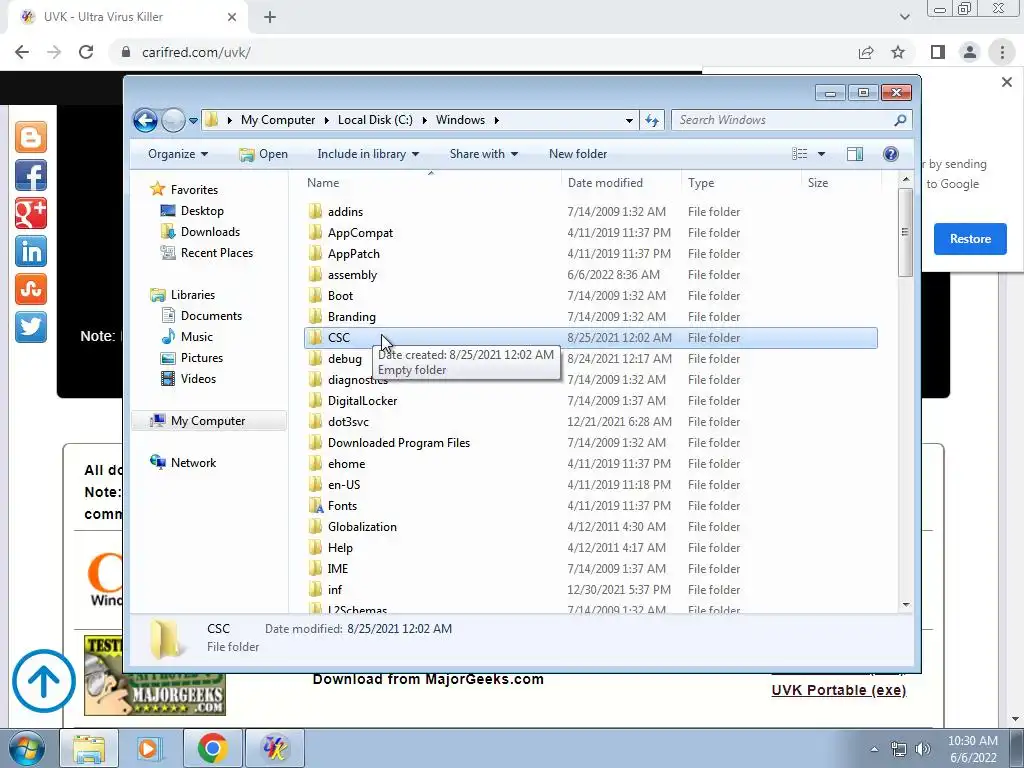Click the scroll-to-top arrow circle
The height and width of the screenshot is (768, 1024).
[44, 680]
